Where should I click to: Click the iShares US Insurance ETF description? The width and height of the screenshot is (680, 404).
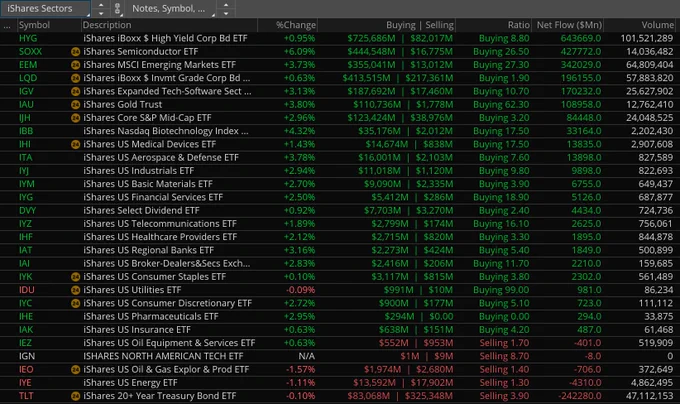pyautogui.click(x=137, y=330)
